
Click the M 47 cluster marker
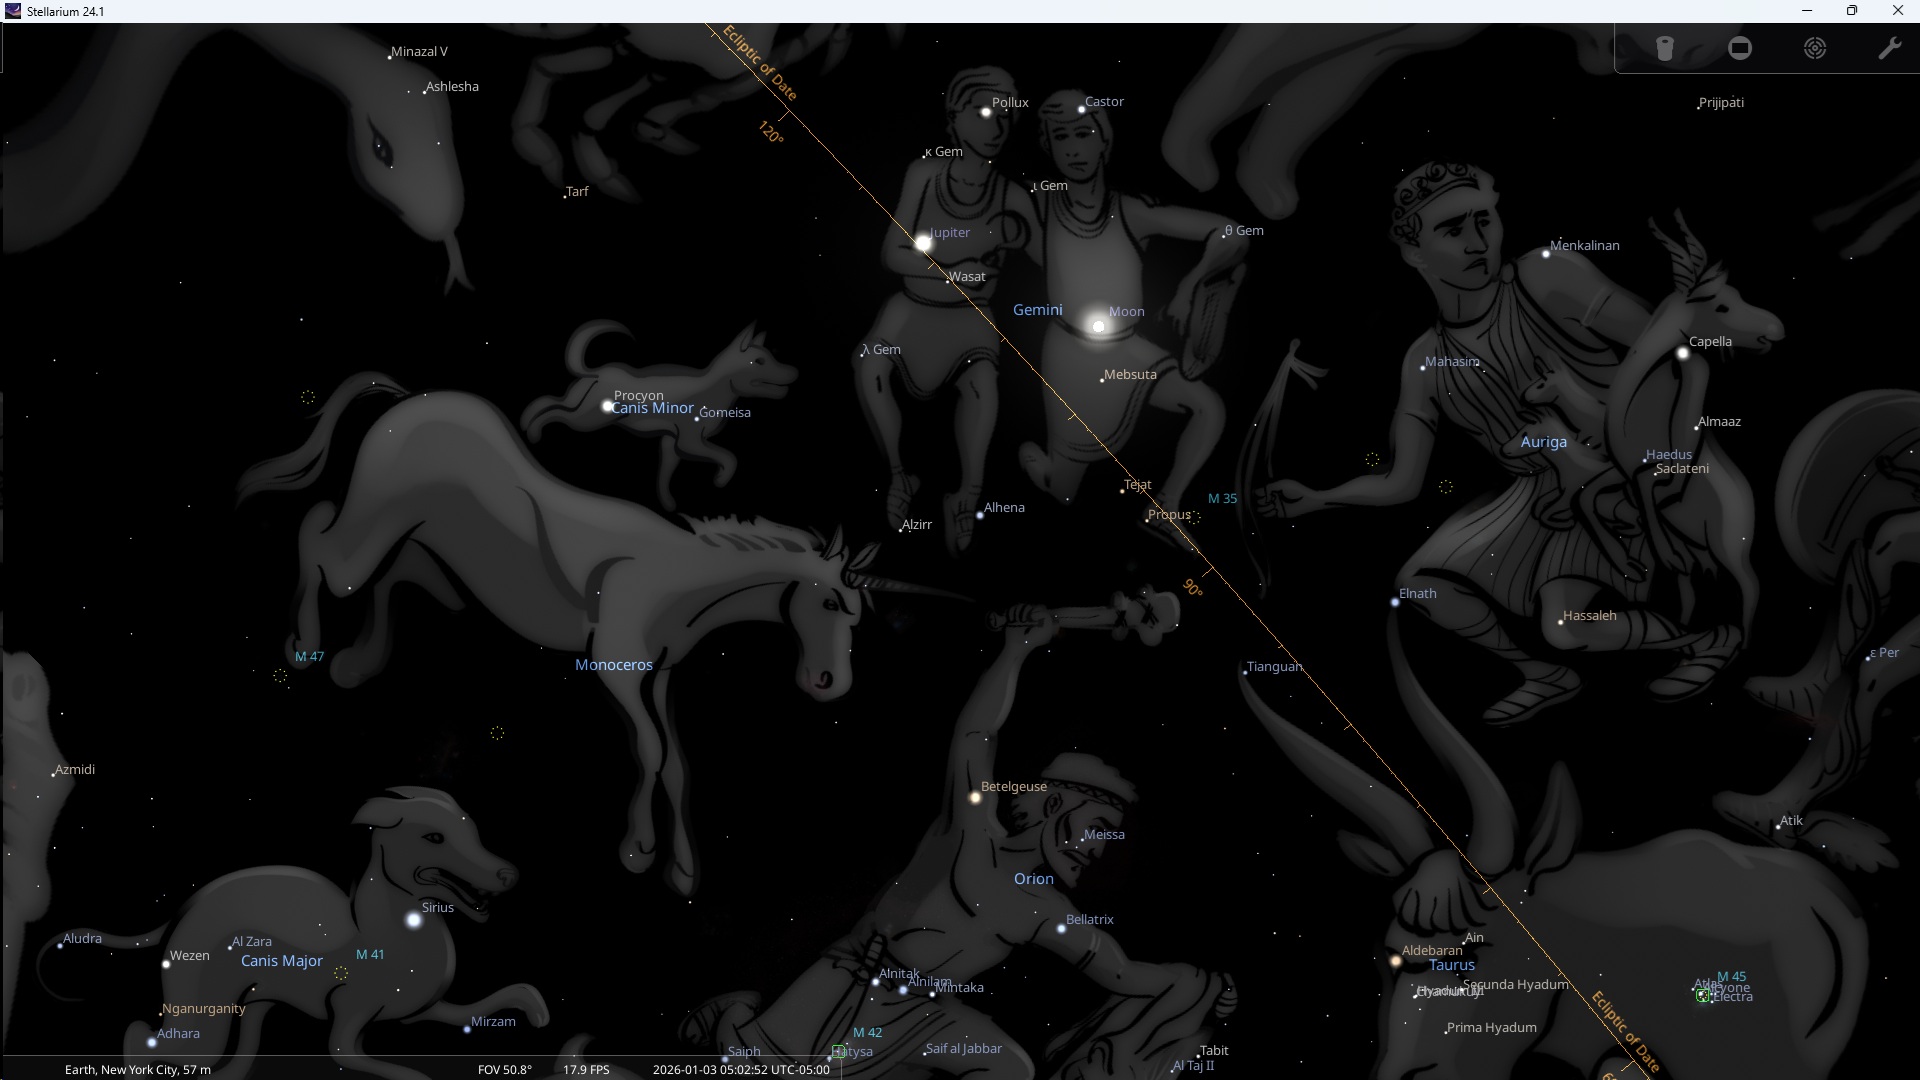tap(281, 676)
